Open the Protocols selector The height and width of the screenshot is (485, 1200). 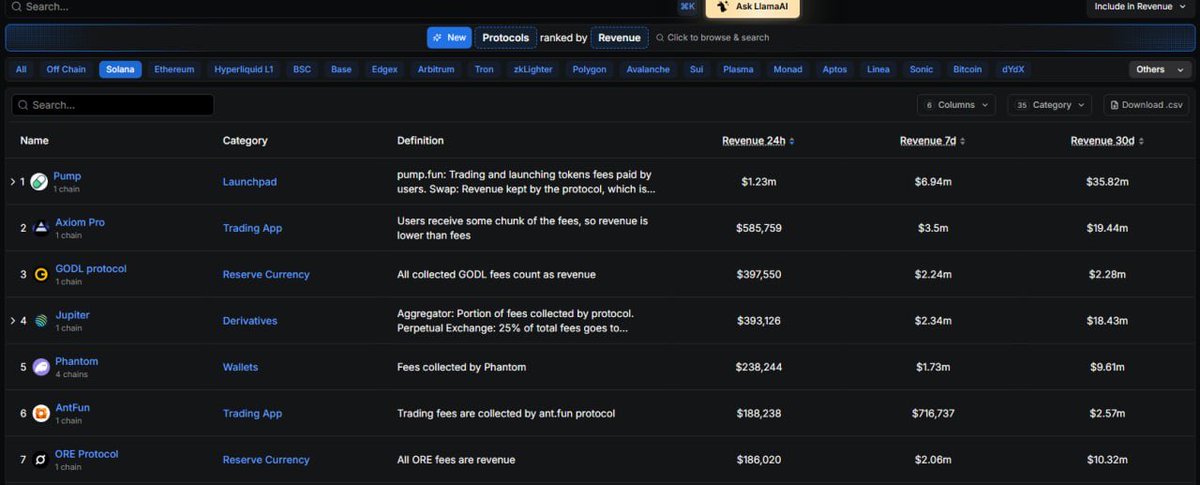pos(505,38)
